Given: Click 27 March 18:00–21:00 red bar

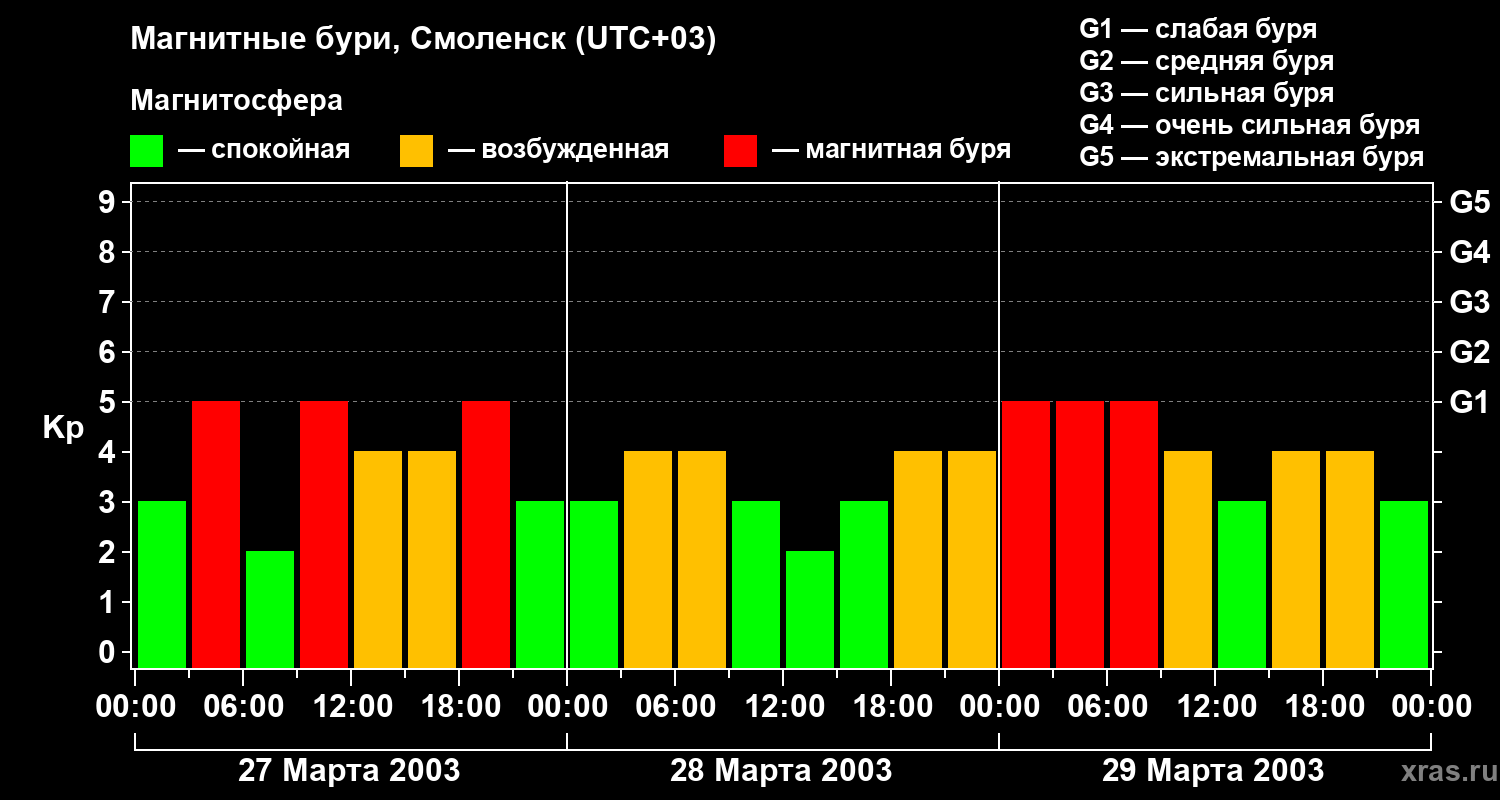Looking at the screenshot, I should [486, 534].
